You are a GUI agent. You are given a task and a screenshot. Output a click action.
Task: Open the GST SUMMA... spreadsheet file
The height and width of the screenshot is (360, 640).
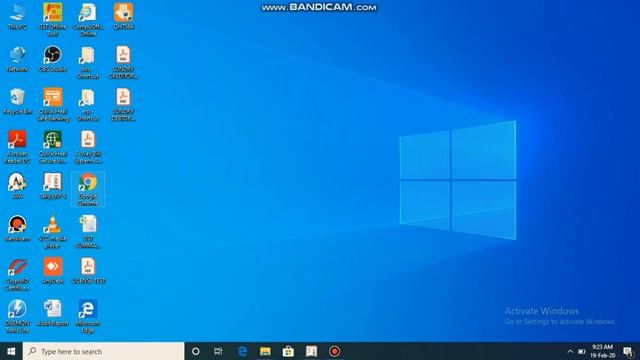pyautogui.click(x=88, y=232)
